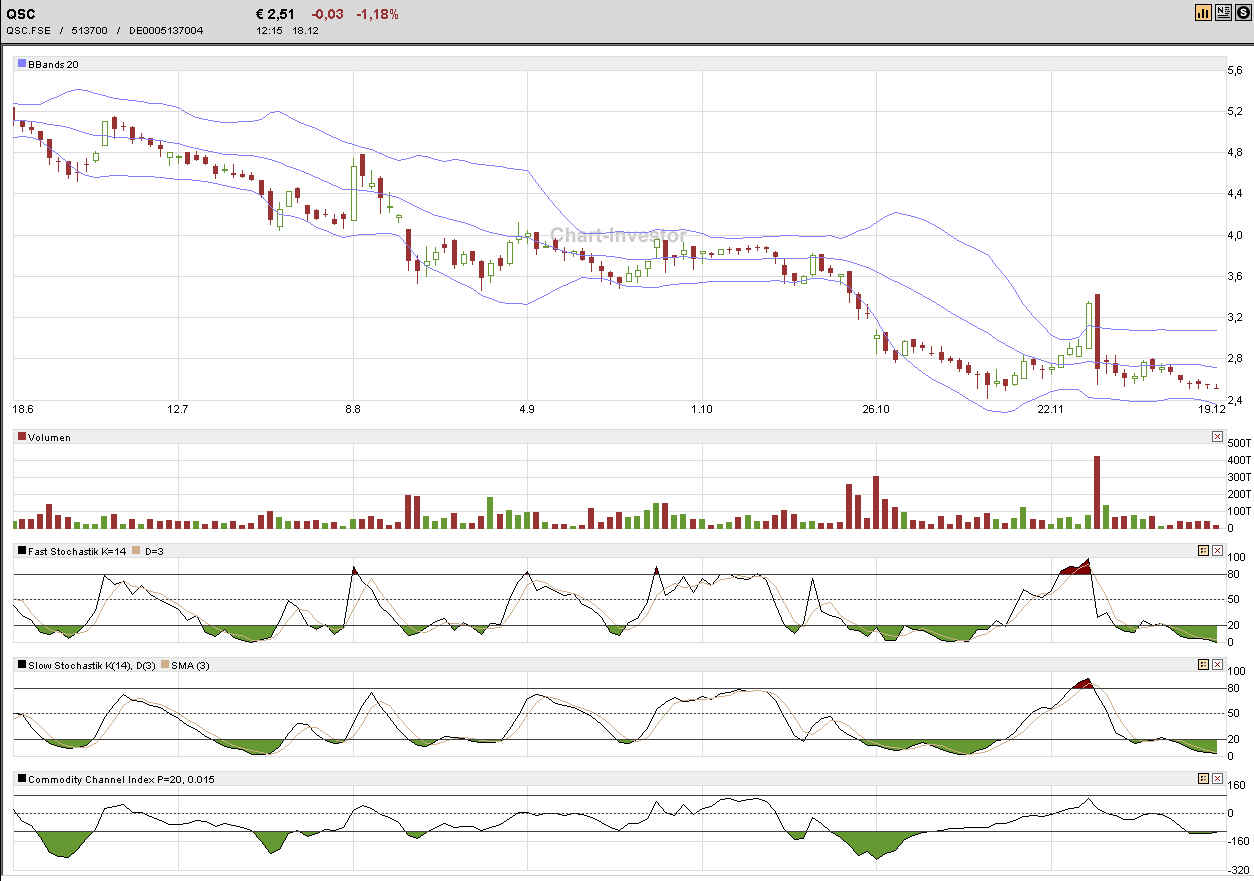Open the Fast Stochastik panel settings grid icon
This screenshot has height=881, width=1254.
[x=1204, y=550]
